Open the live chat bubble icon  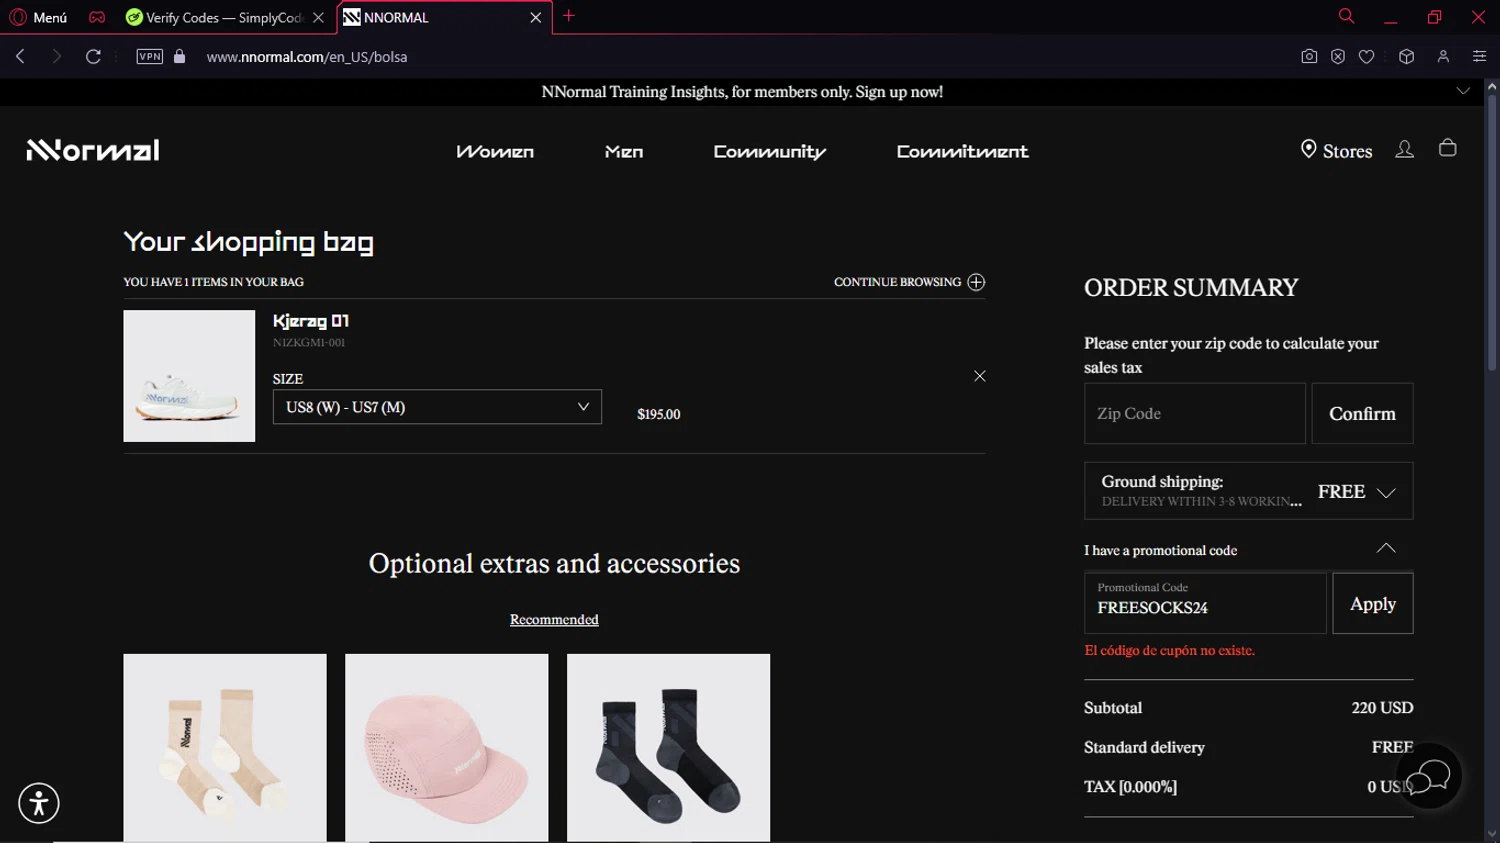pyautogui.click(x=1429, y=776)
